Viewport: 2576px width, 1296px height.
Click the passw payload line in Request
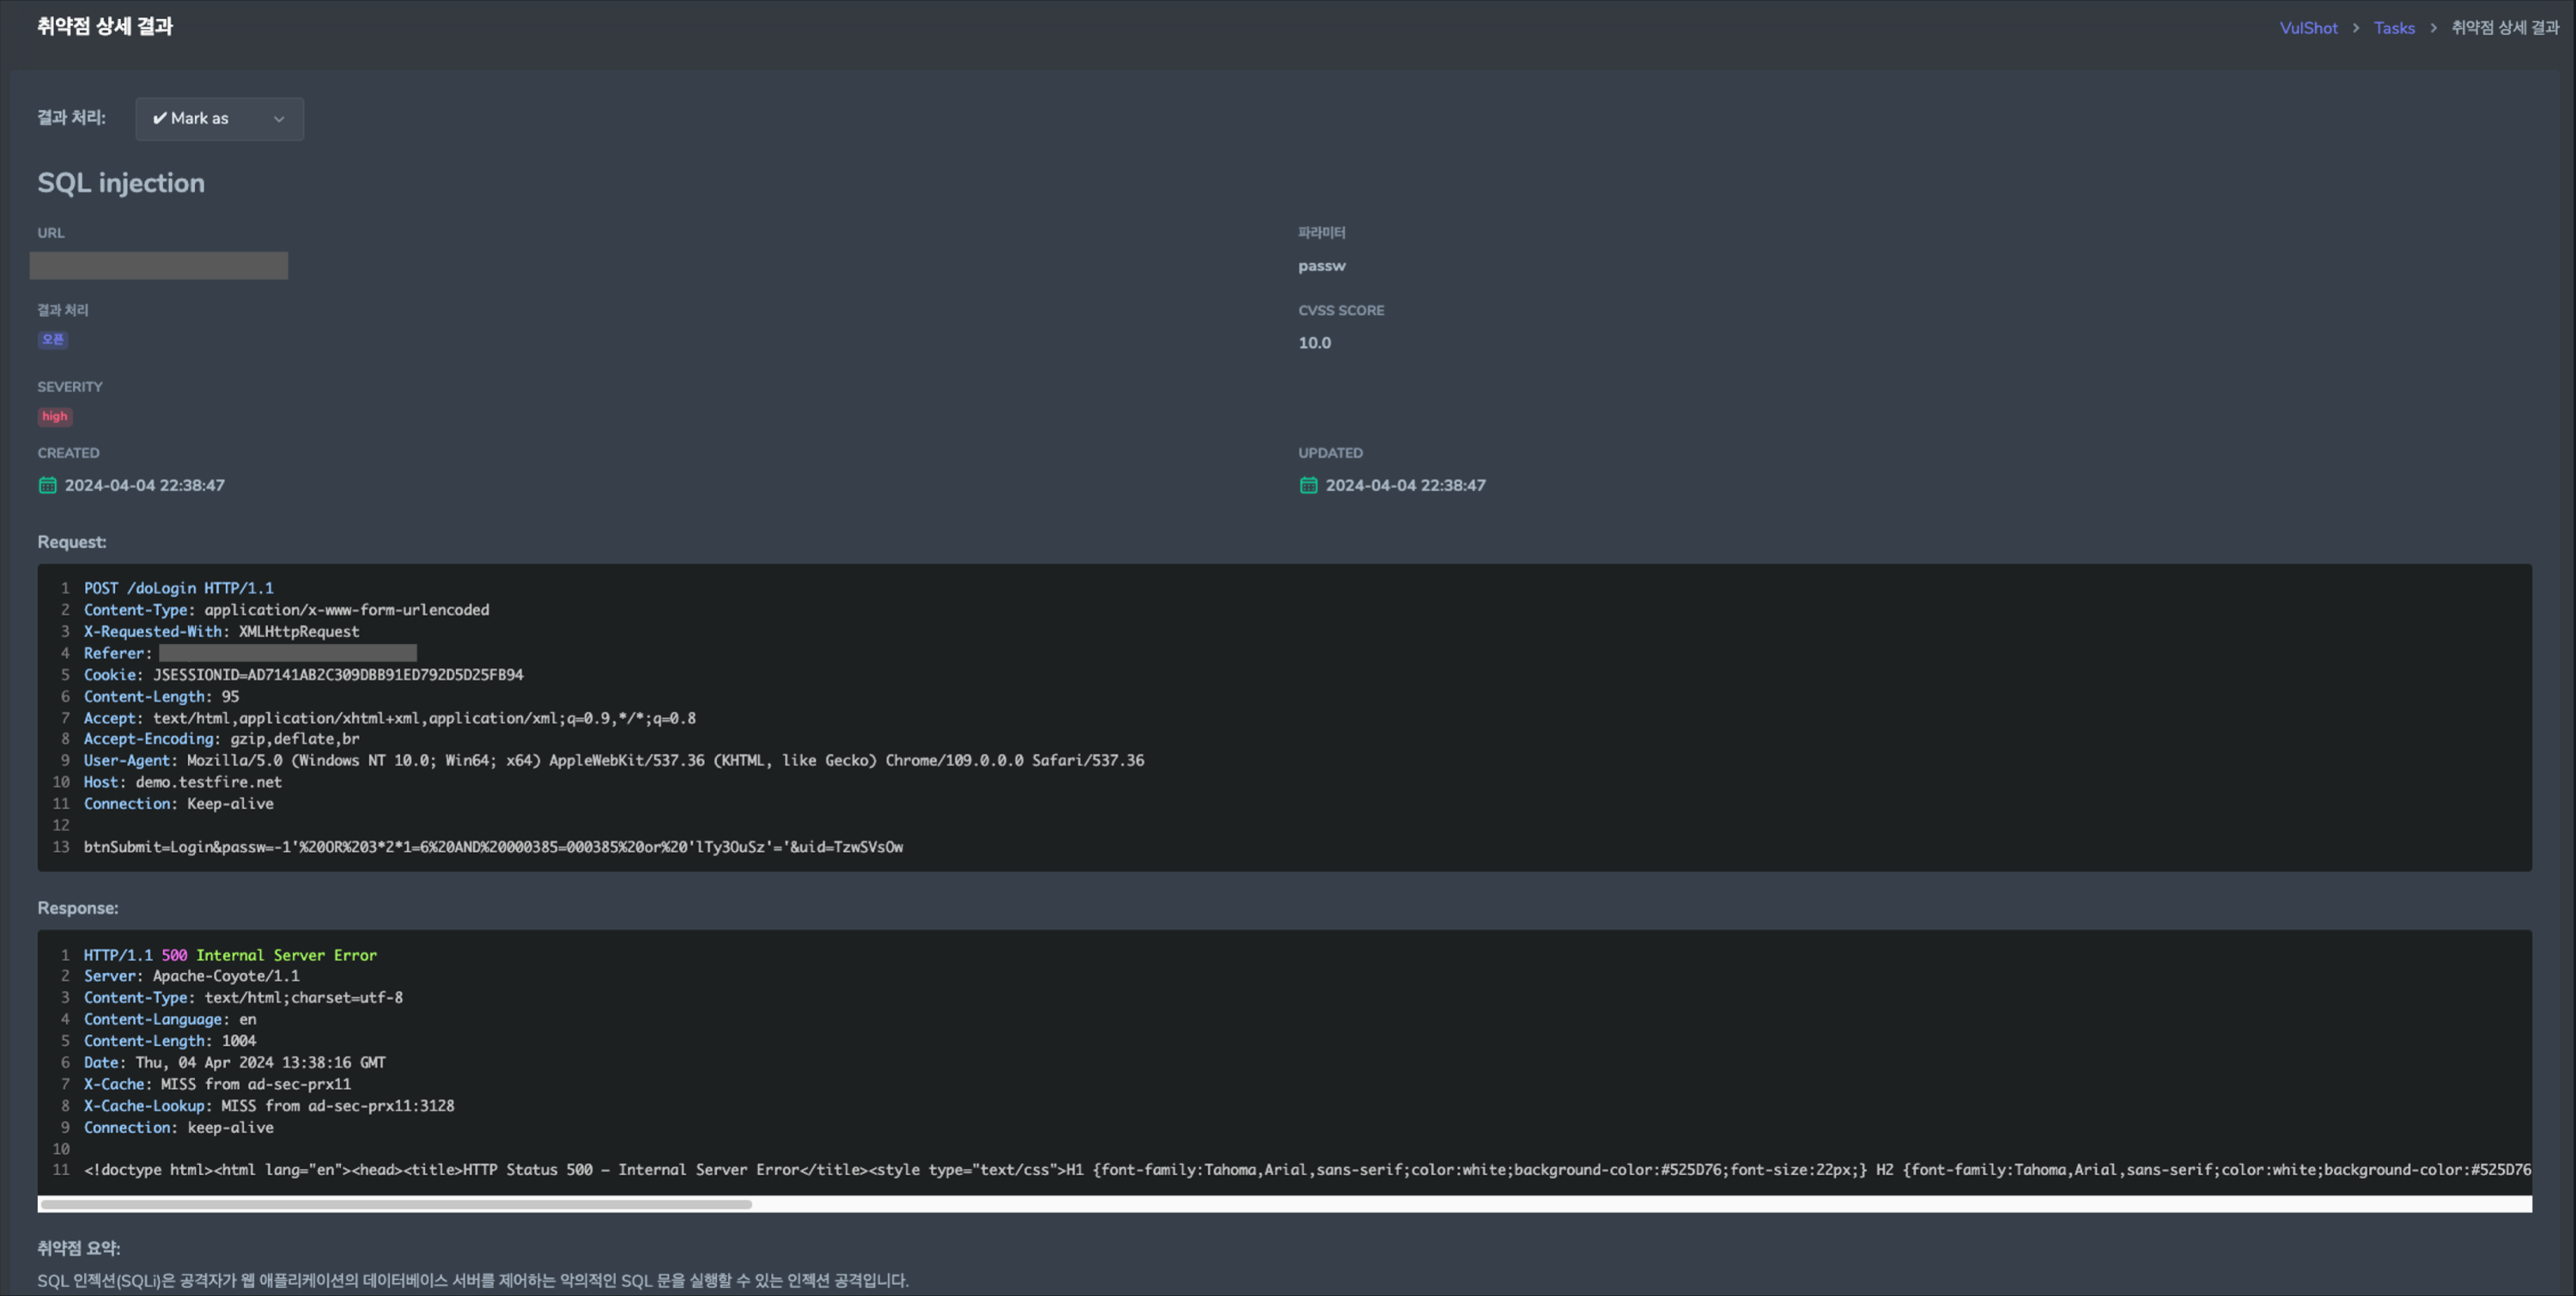(x=493, y=847)
